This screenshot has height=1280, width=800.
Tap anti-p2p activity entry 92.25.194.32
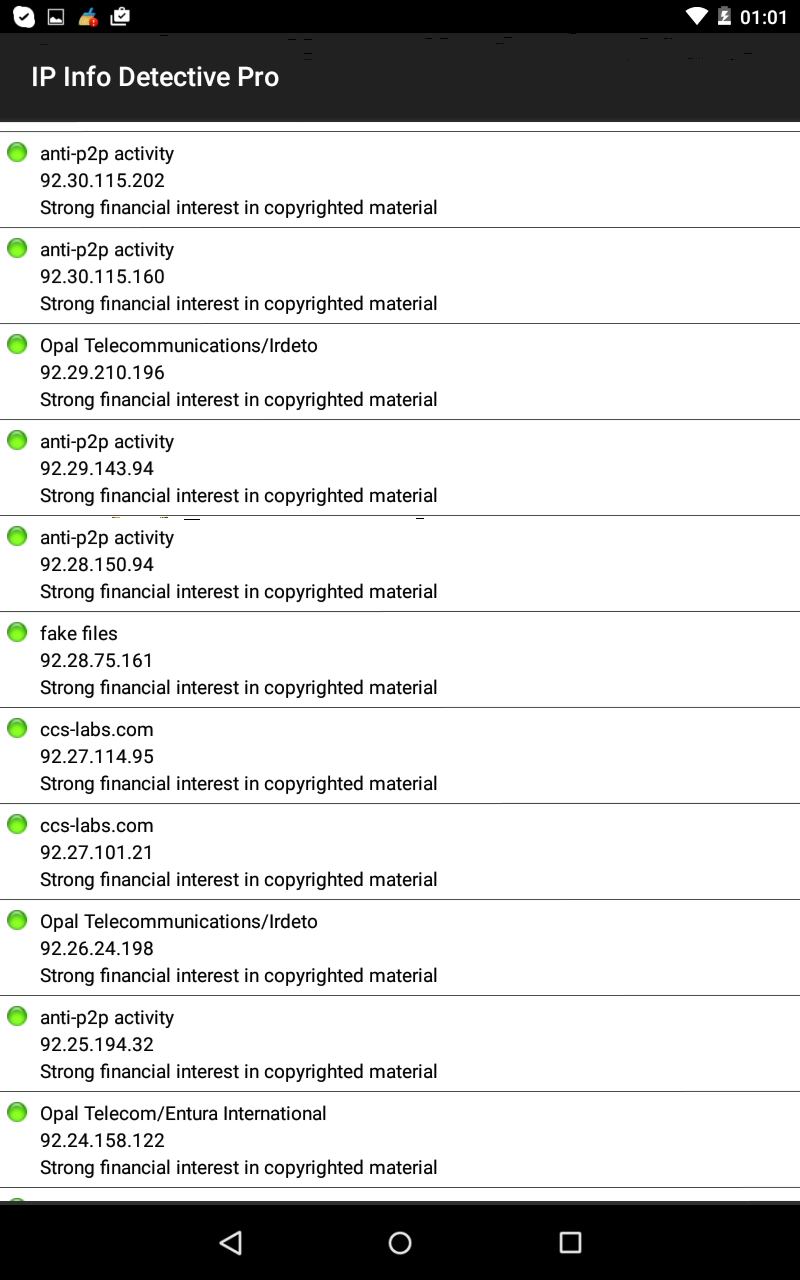click(400, 1044)
